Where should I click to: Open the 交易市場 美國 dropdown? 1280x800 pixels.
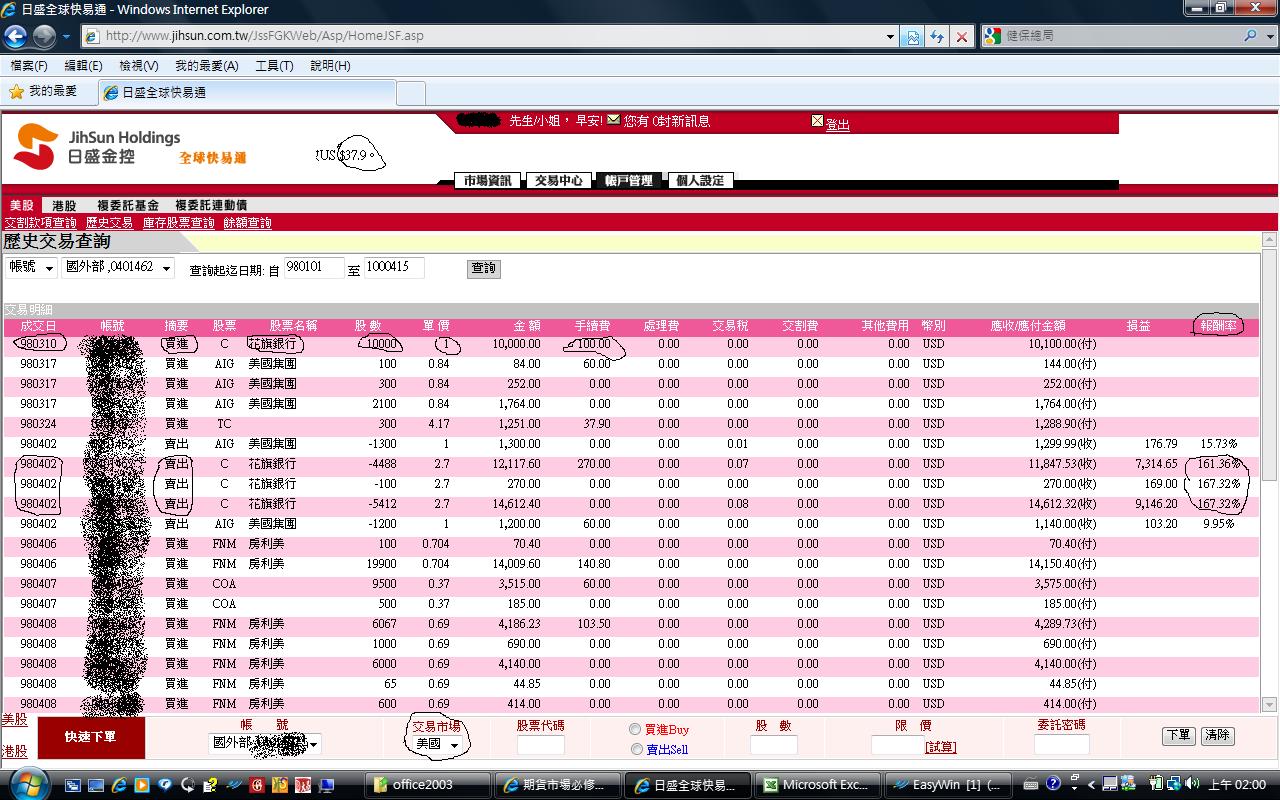[439, 744]
